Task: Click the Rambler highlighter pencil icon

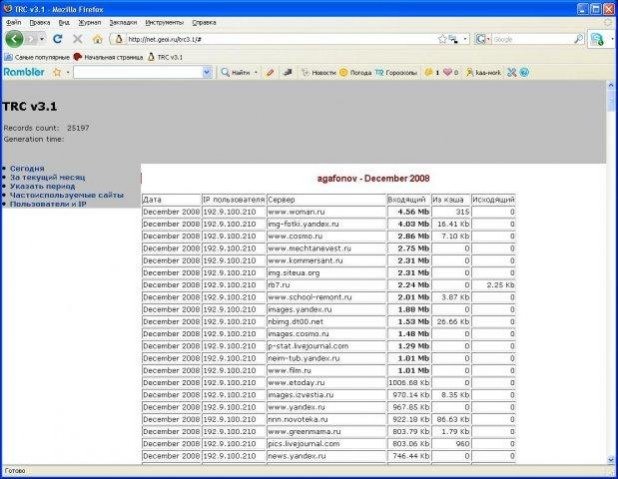Action: 270,73
